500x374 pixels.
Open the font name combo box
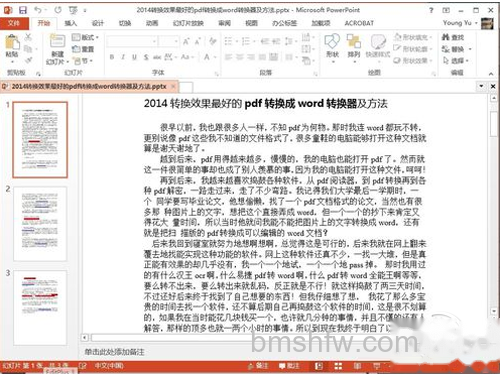pyautogui.click(x=132, y=42)
